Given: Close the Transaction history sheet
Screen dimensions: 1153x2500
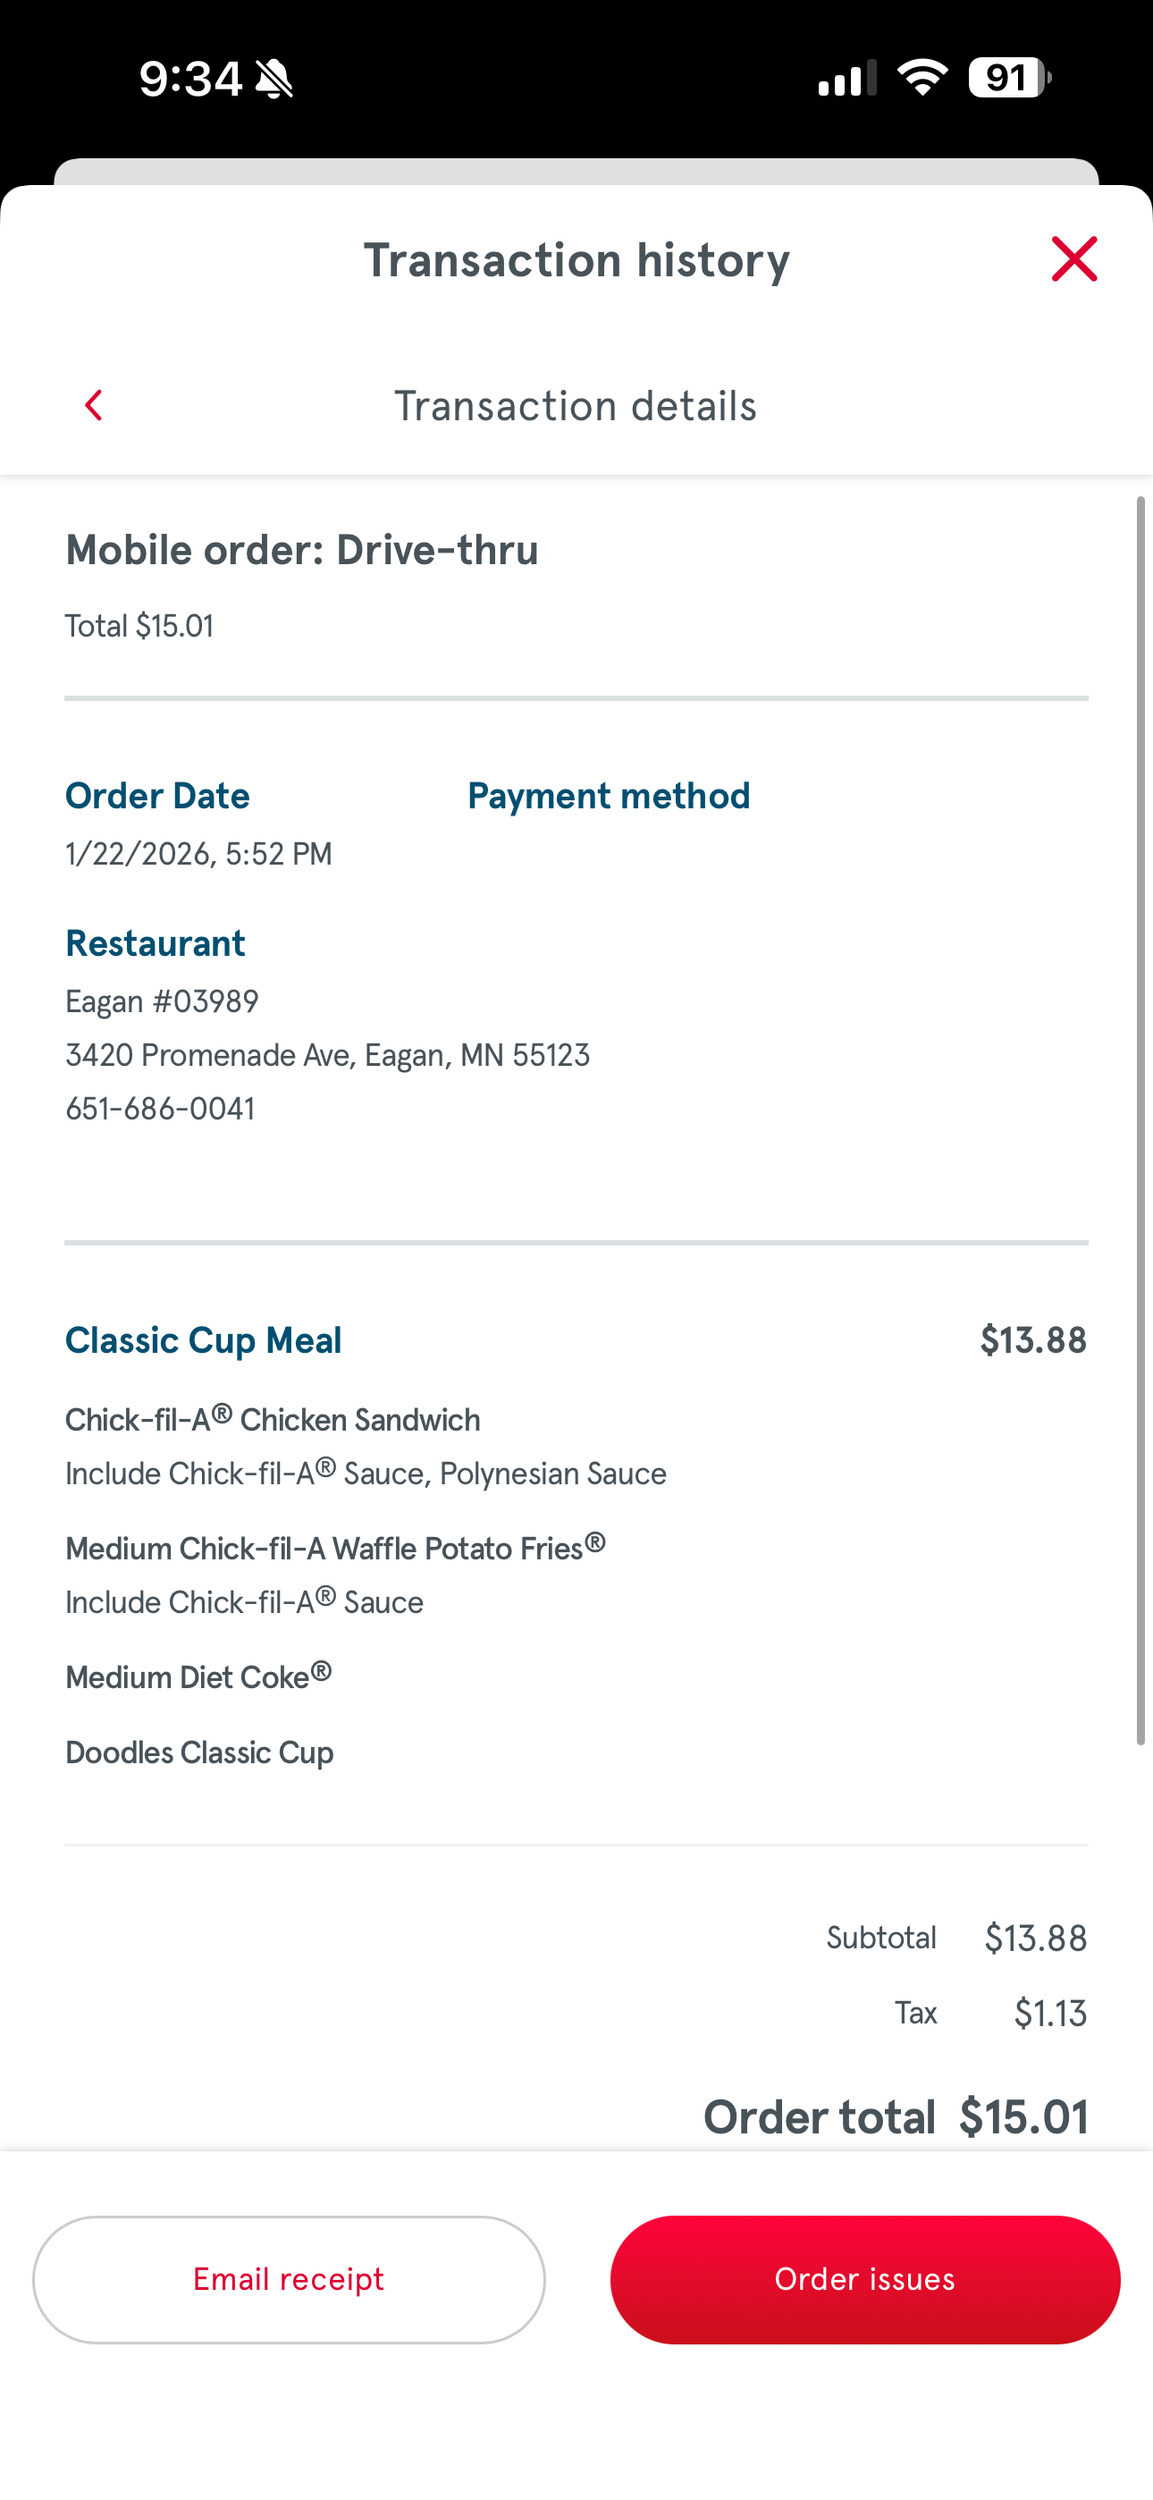Looking at the screenshot, I should [x=1074, y=260].
